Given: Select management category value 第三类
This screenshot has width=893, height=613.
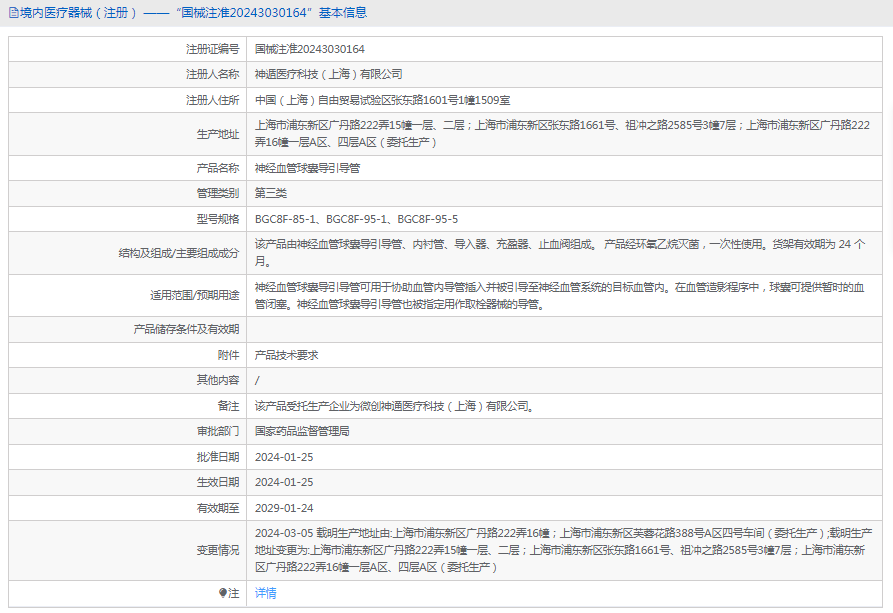Looking at the screenshot, I should (271, 193).
